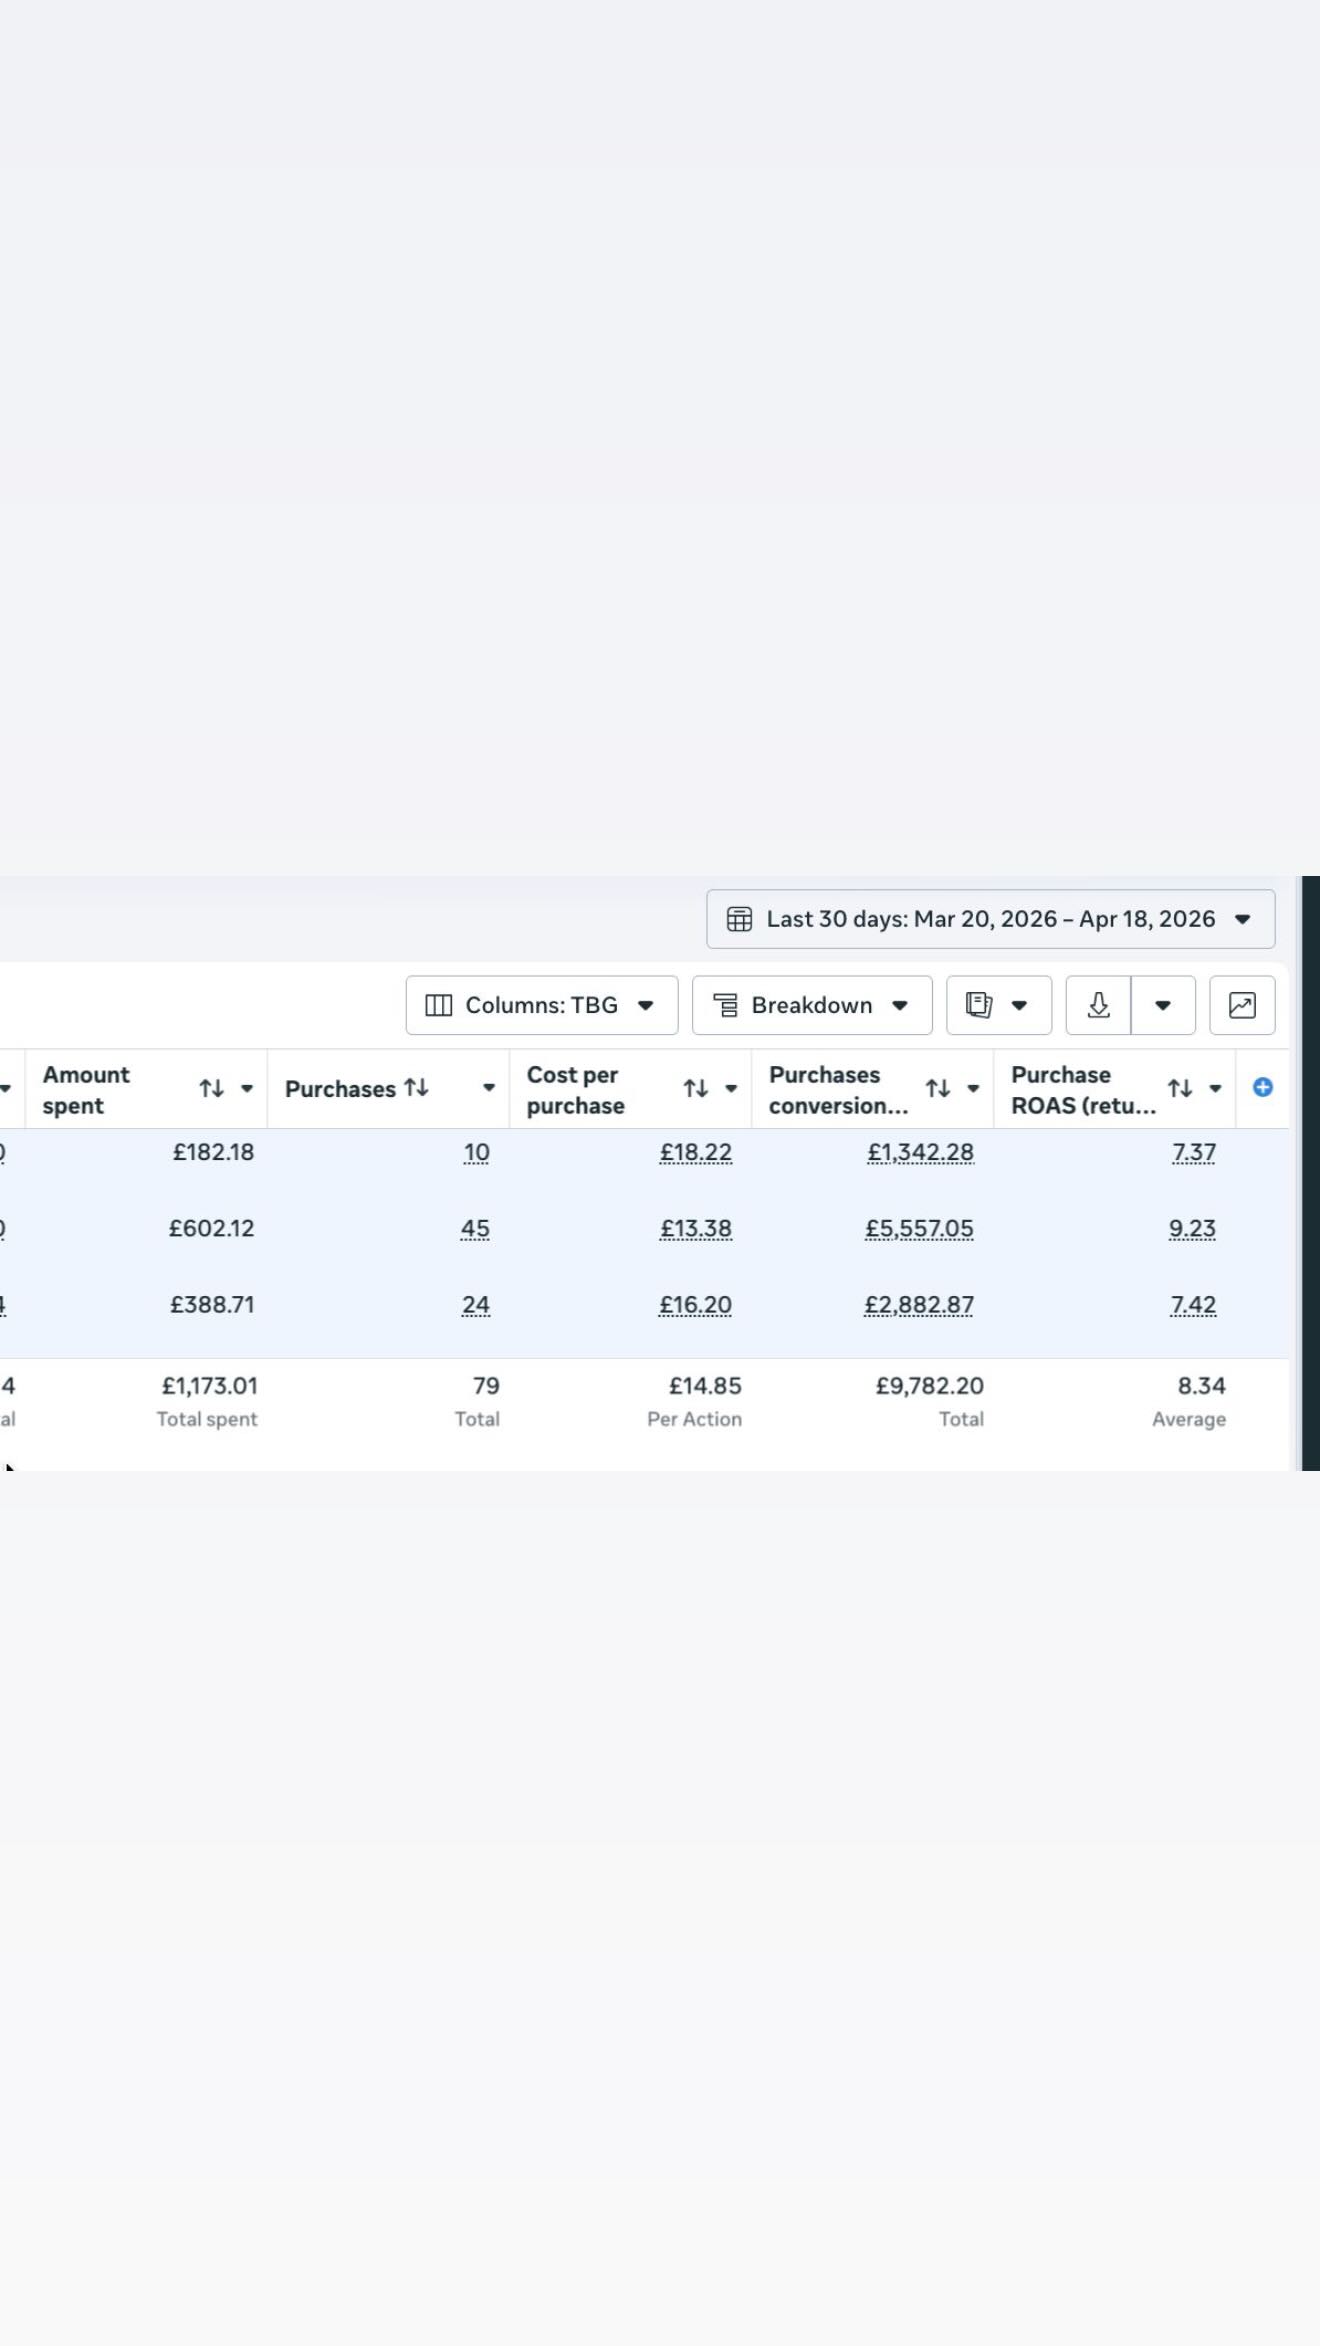Click the 45 purchases value

pos(475,1229)
